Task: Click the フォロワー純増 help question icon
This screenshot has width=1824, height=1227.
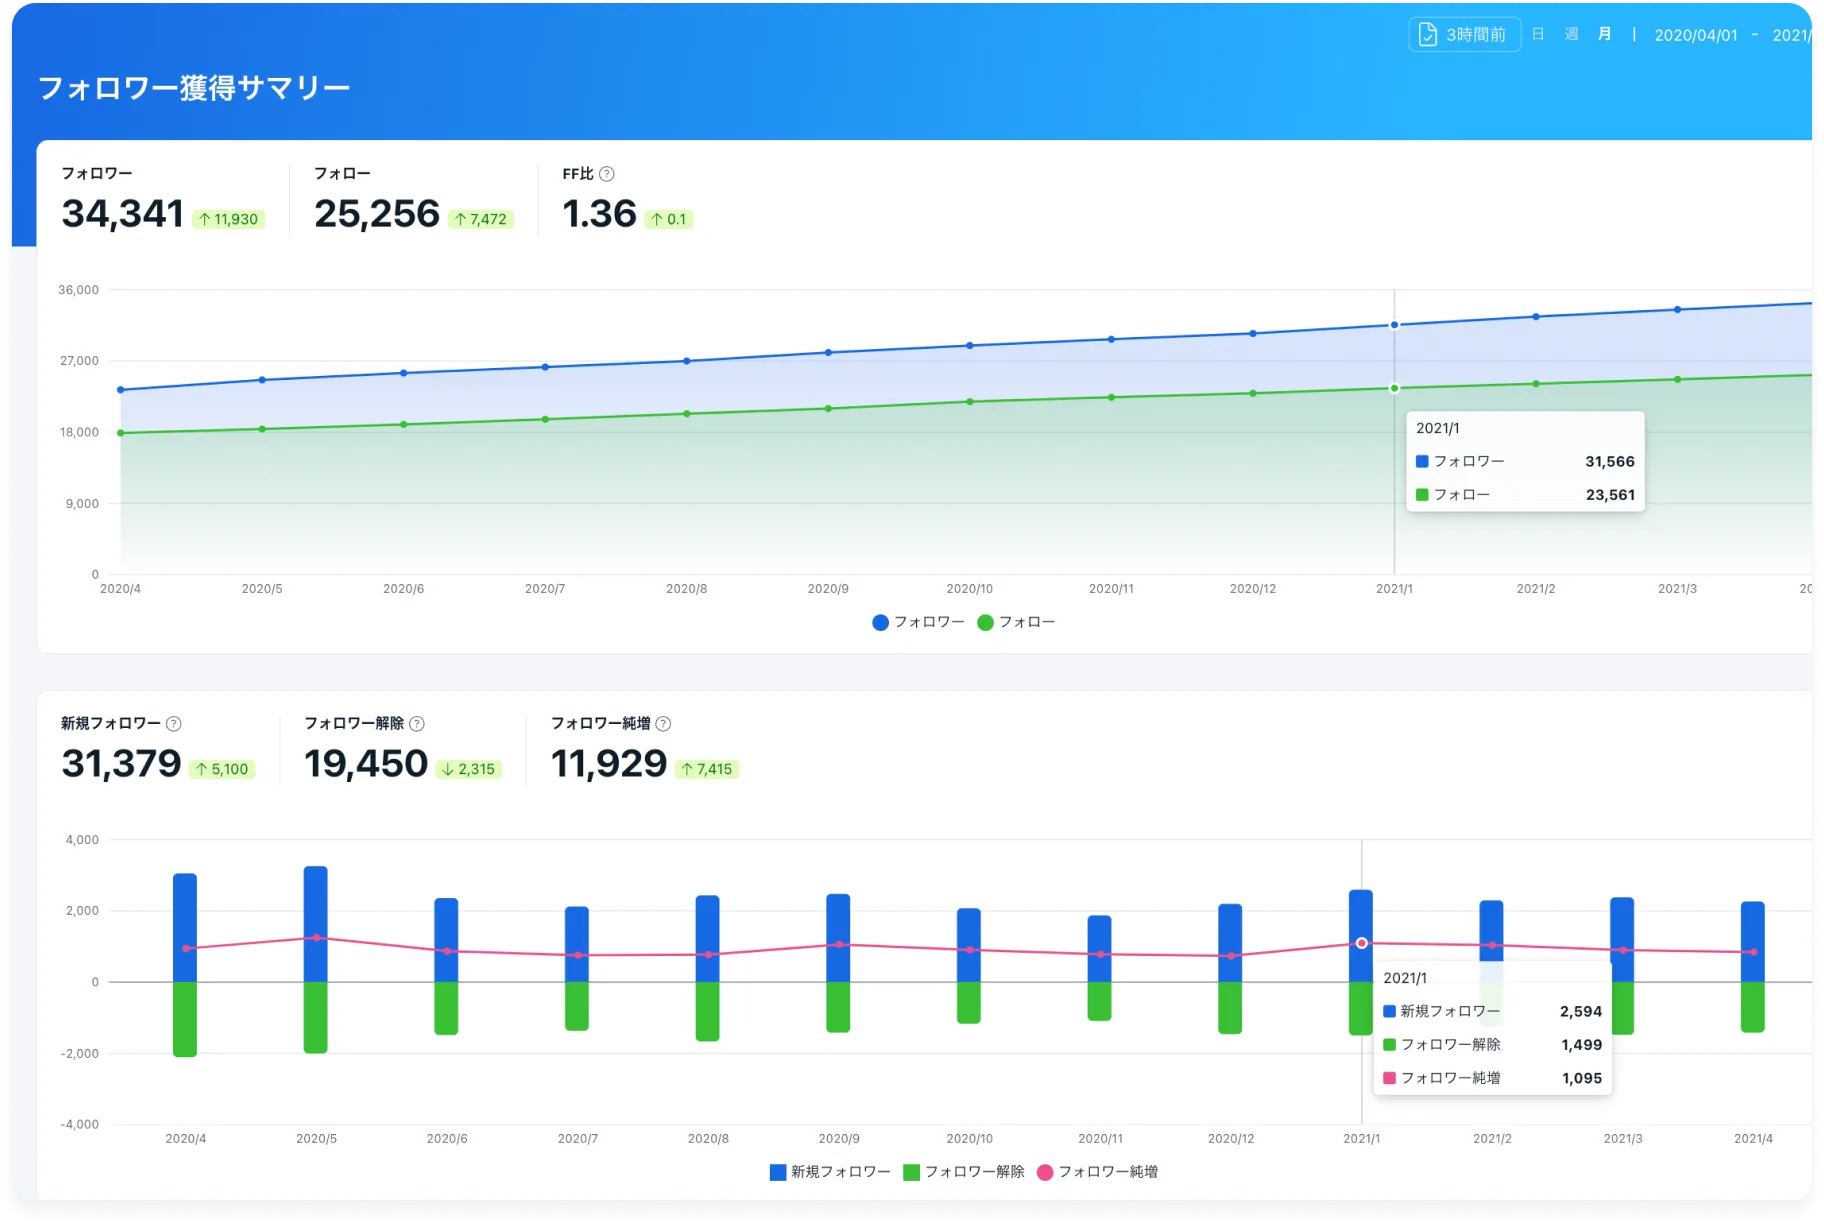Action: coord(663,724)
